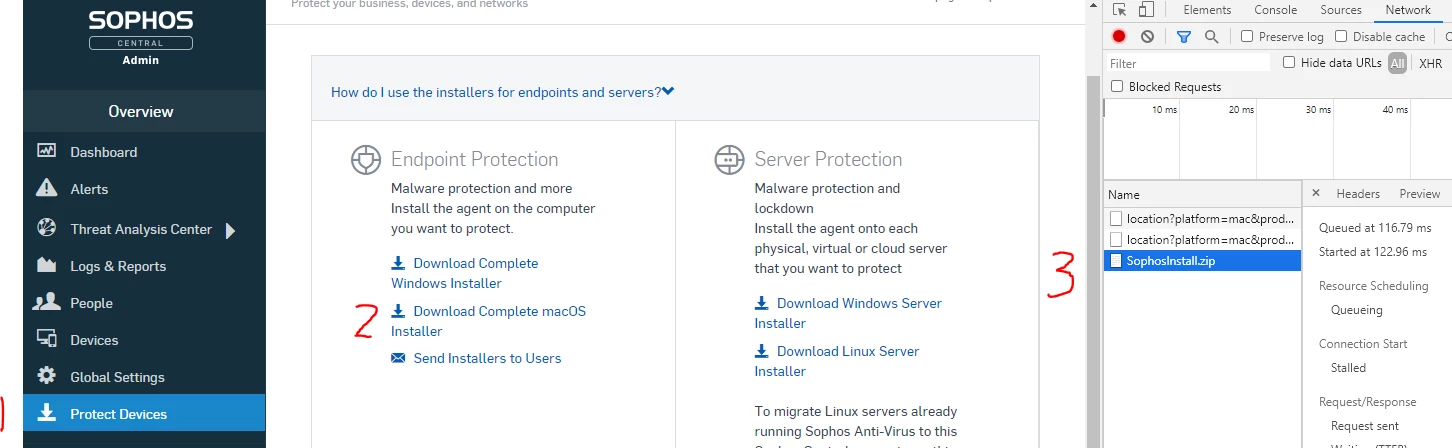Toggle the DevTools device toolbar icon
This screenshot has height=448, width=1452.
tap(1146, 10)
